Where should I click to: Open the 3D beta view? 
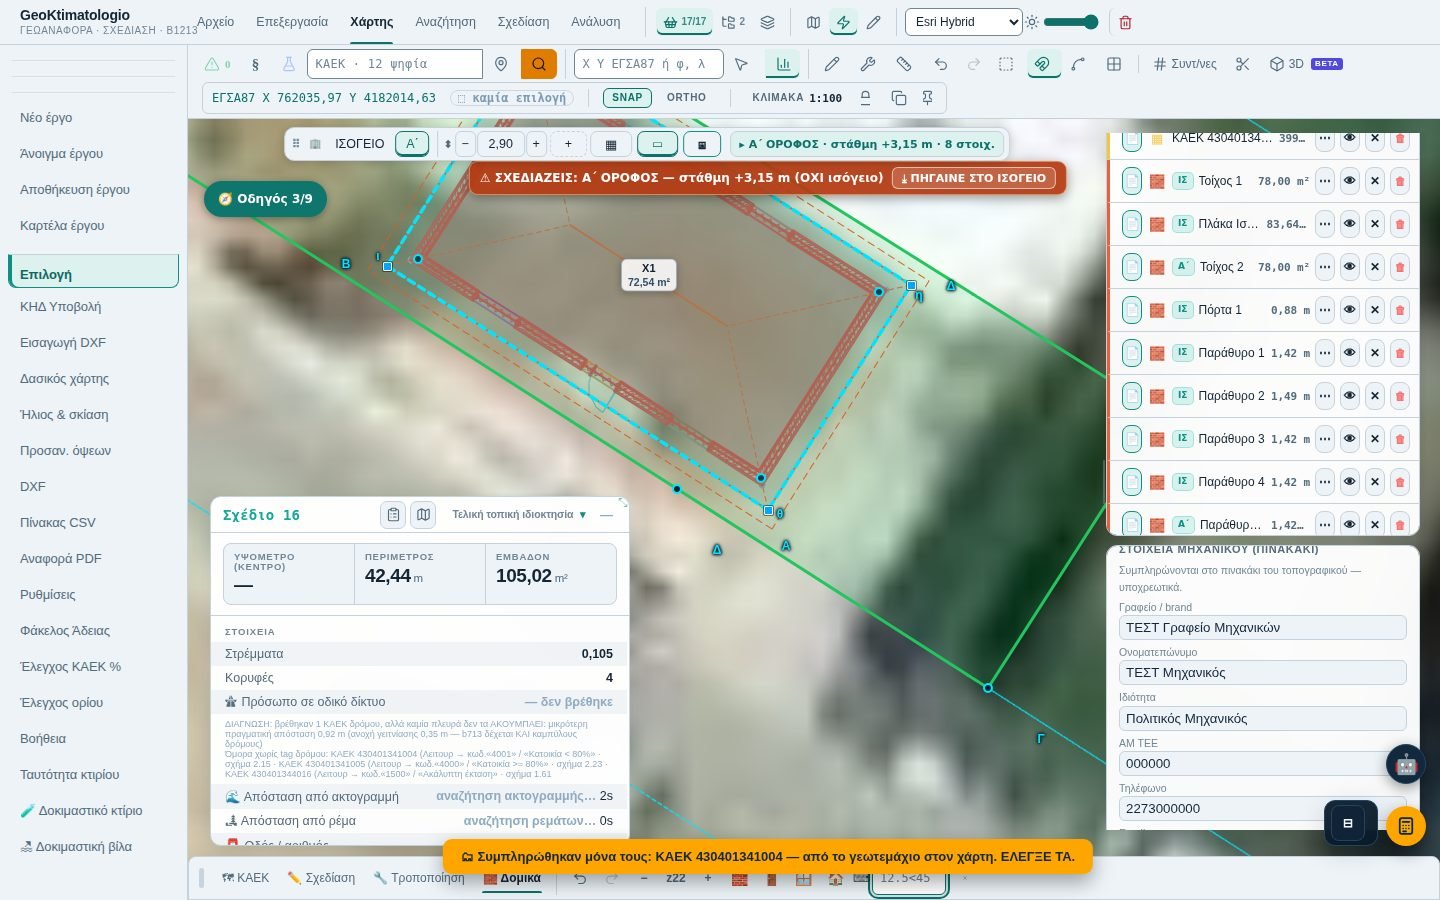pos(1305,64)
